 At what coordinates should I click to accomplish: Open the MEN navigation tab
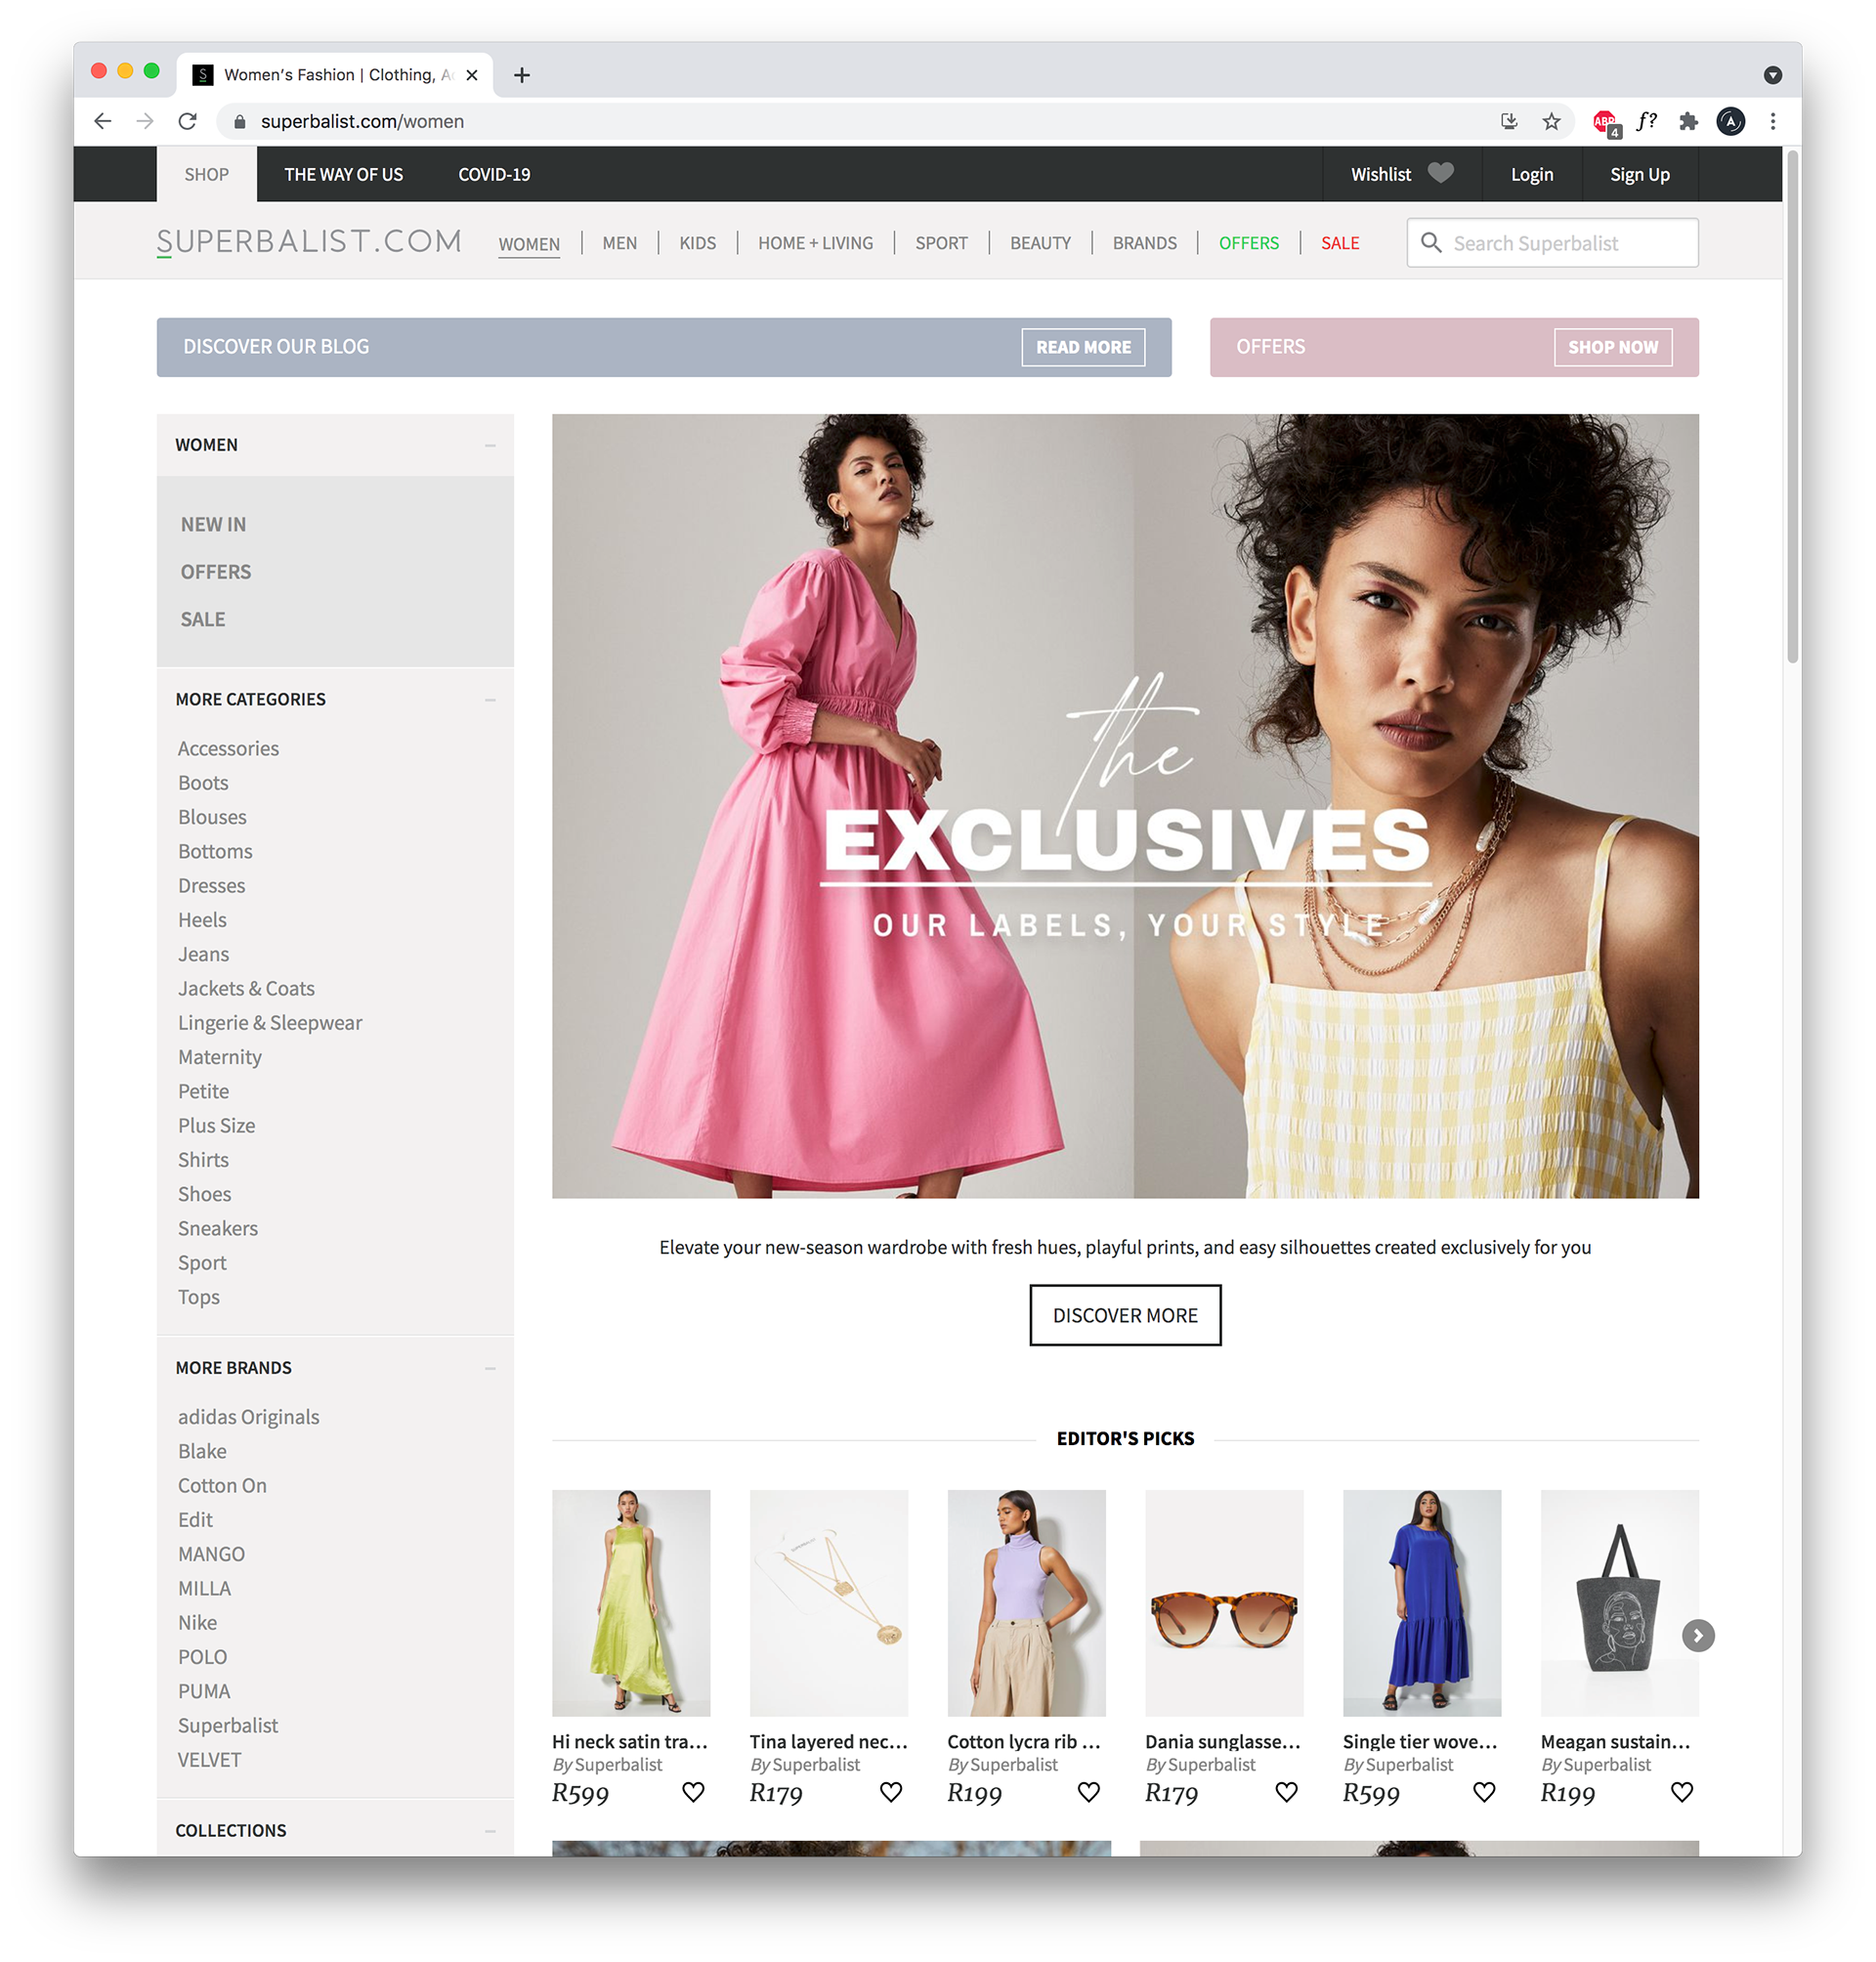click(x=619, y=243)
